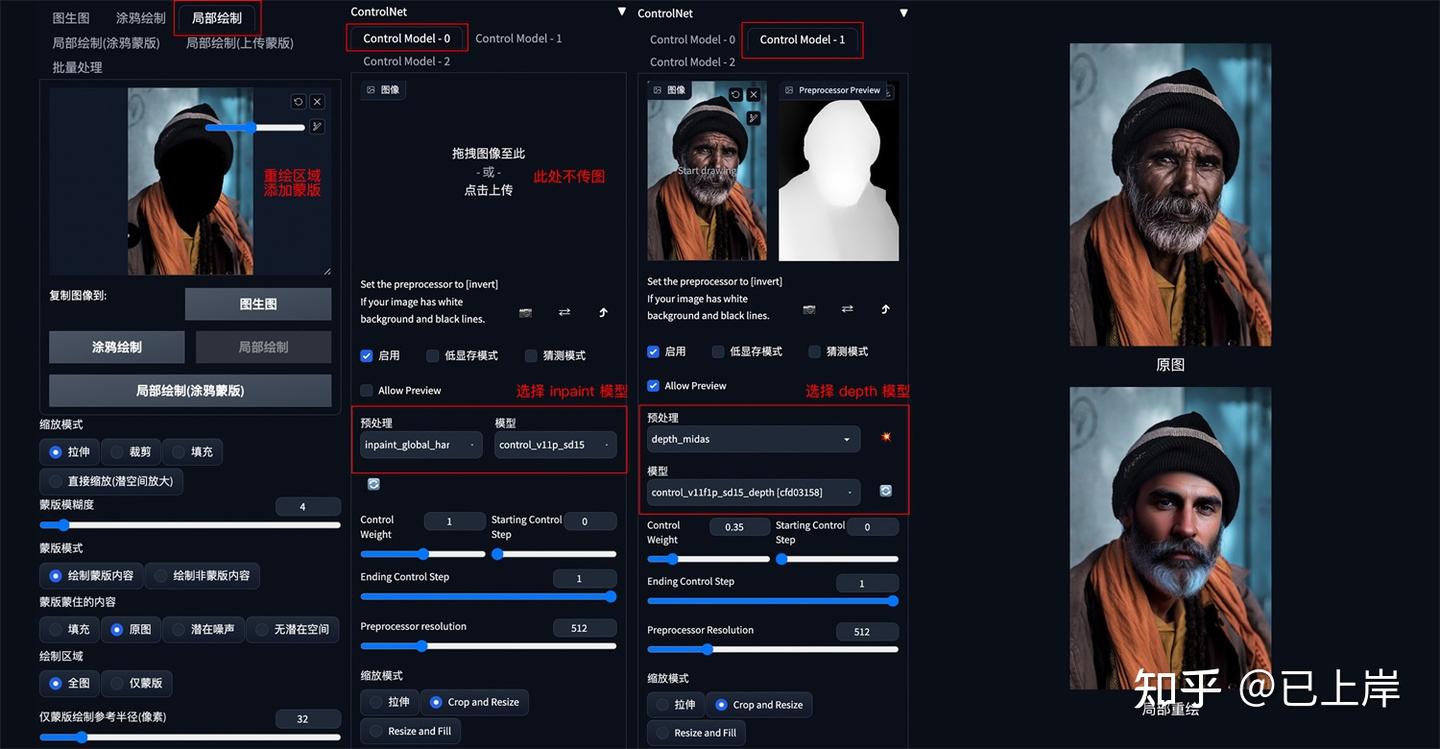
Task: Open 批量处理 tab
Action: [x=77, y=67]
